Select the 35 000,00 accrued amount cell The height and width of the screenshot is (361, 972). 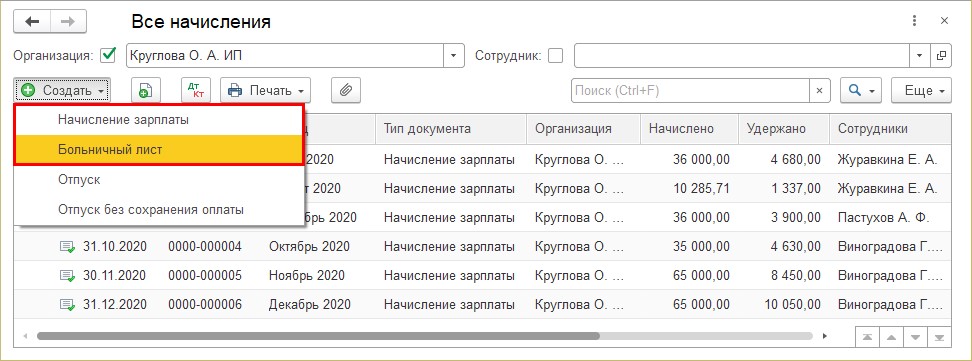(x=700, y=247)
